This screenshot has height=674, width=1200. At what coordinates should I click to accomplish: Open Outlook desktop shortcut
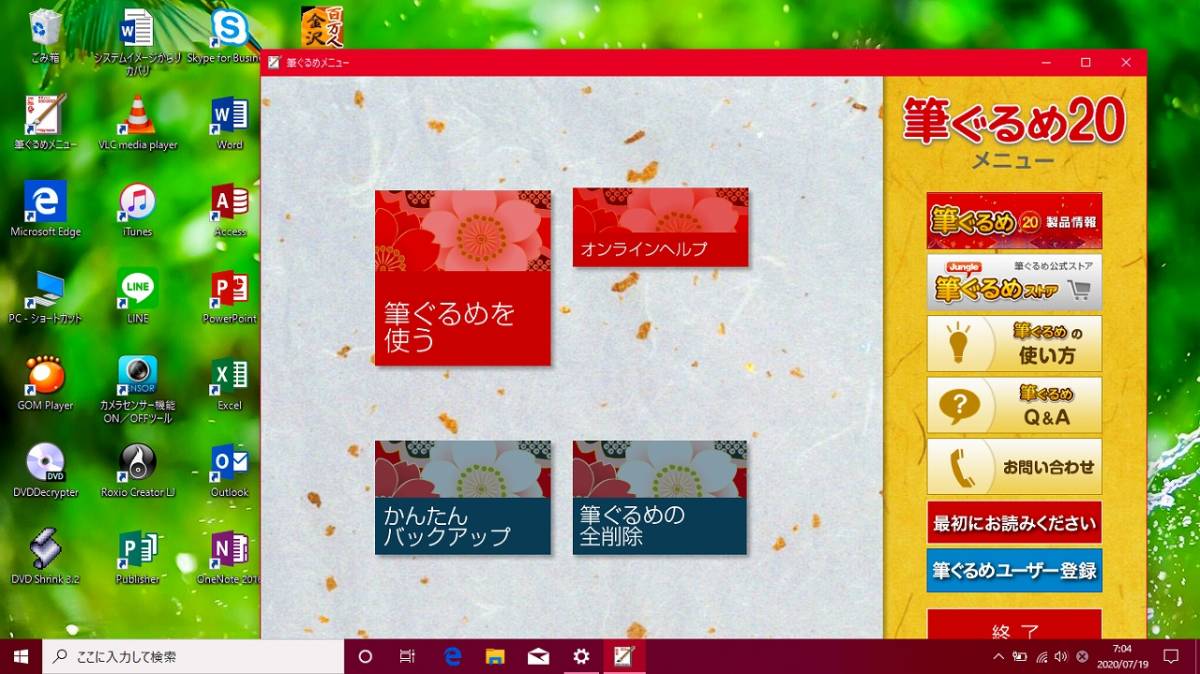pos(229,470)
